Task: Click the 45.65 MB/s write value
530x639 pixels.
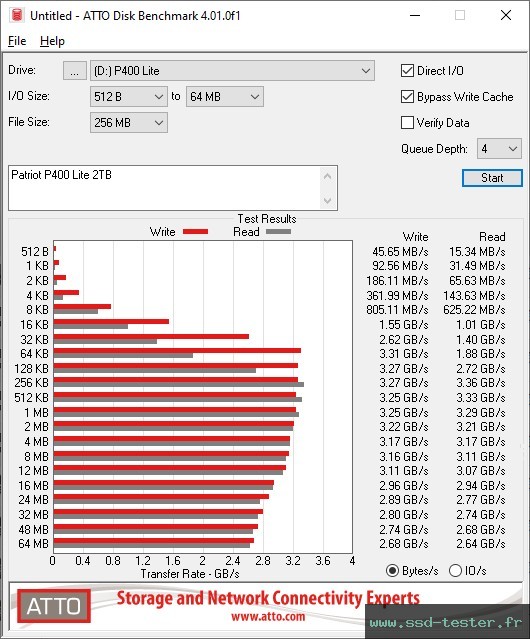Action: (x=400, y=252)
